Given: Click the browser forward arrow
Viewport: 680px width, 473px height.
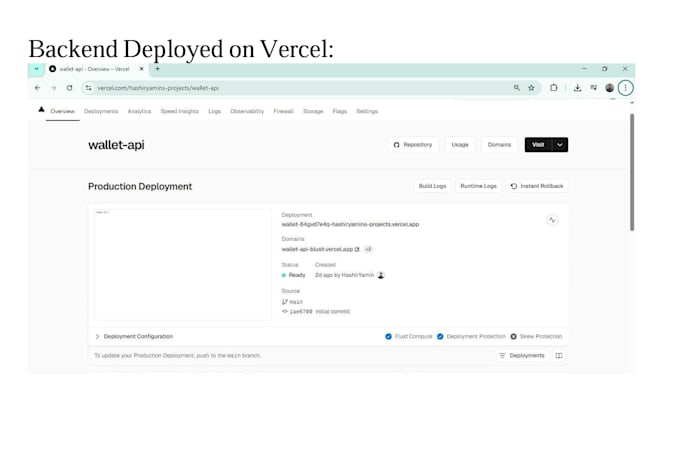Looking at the screenshot, I should (53, 88).
